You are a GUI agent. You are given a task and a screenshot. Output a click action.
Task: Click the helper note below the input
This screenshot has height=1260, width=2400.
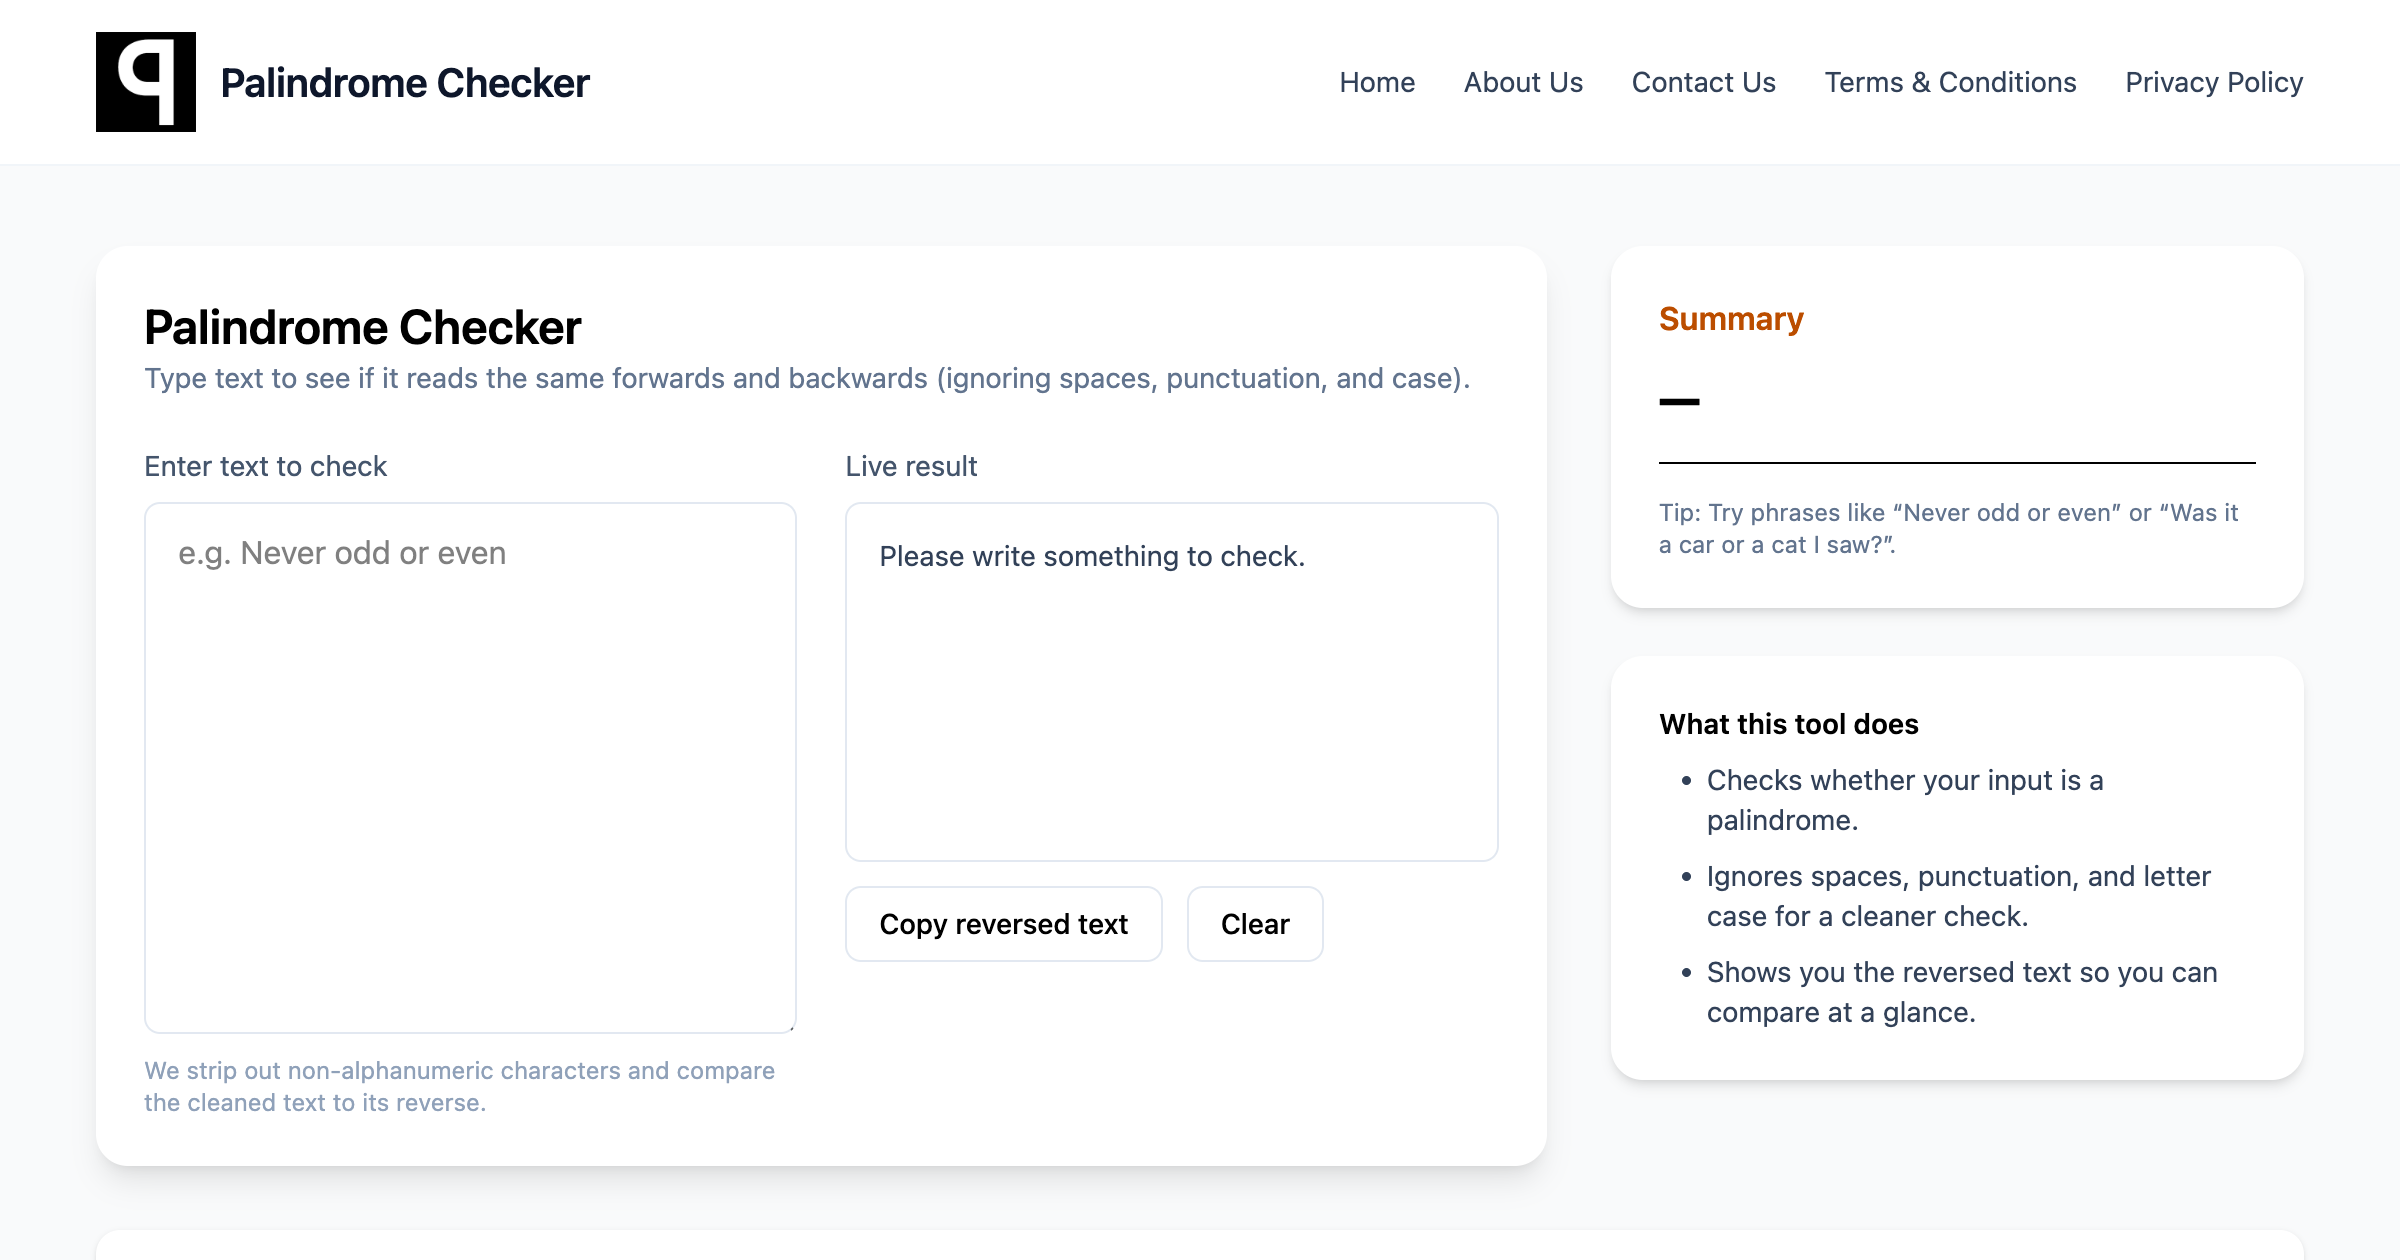pos(459,1086)
